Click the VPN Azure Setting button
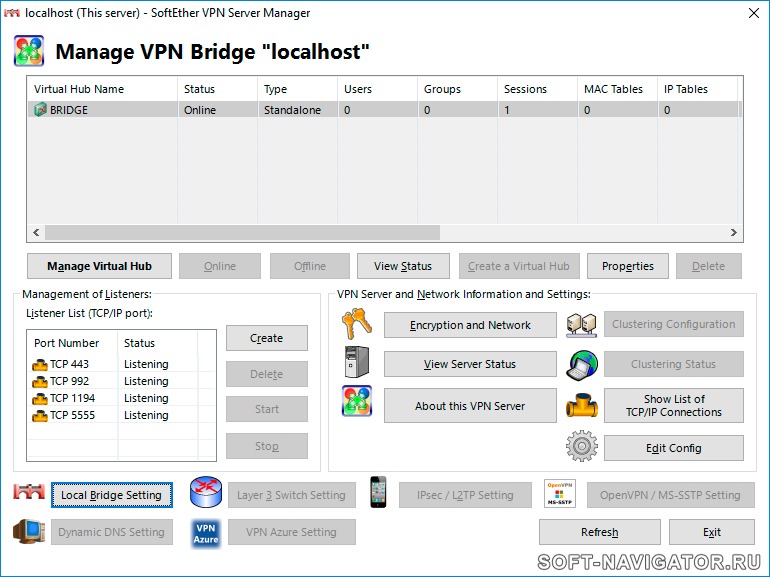Image resolution: width=770 pixels, height=577 pixels. coord(292,532)
